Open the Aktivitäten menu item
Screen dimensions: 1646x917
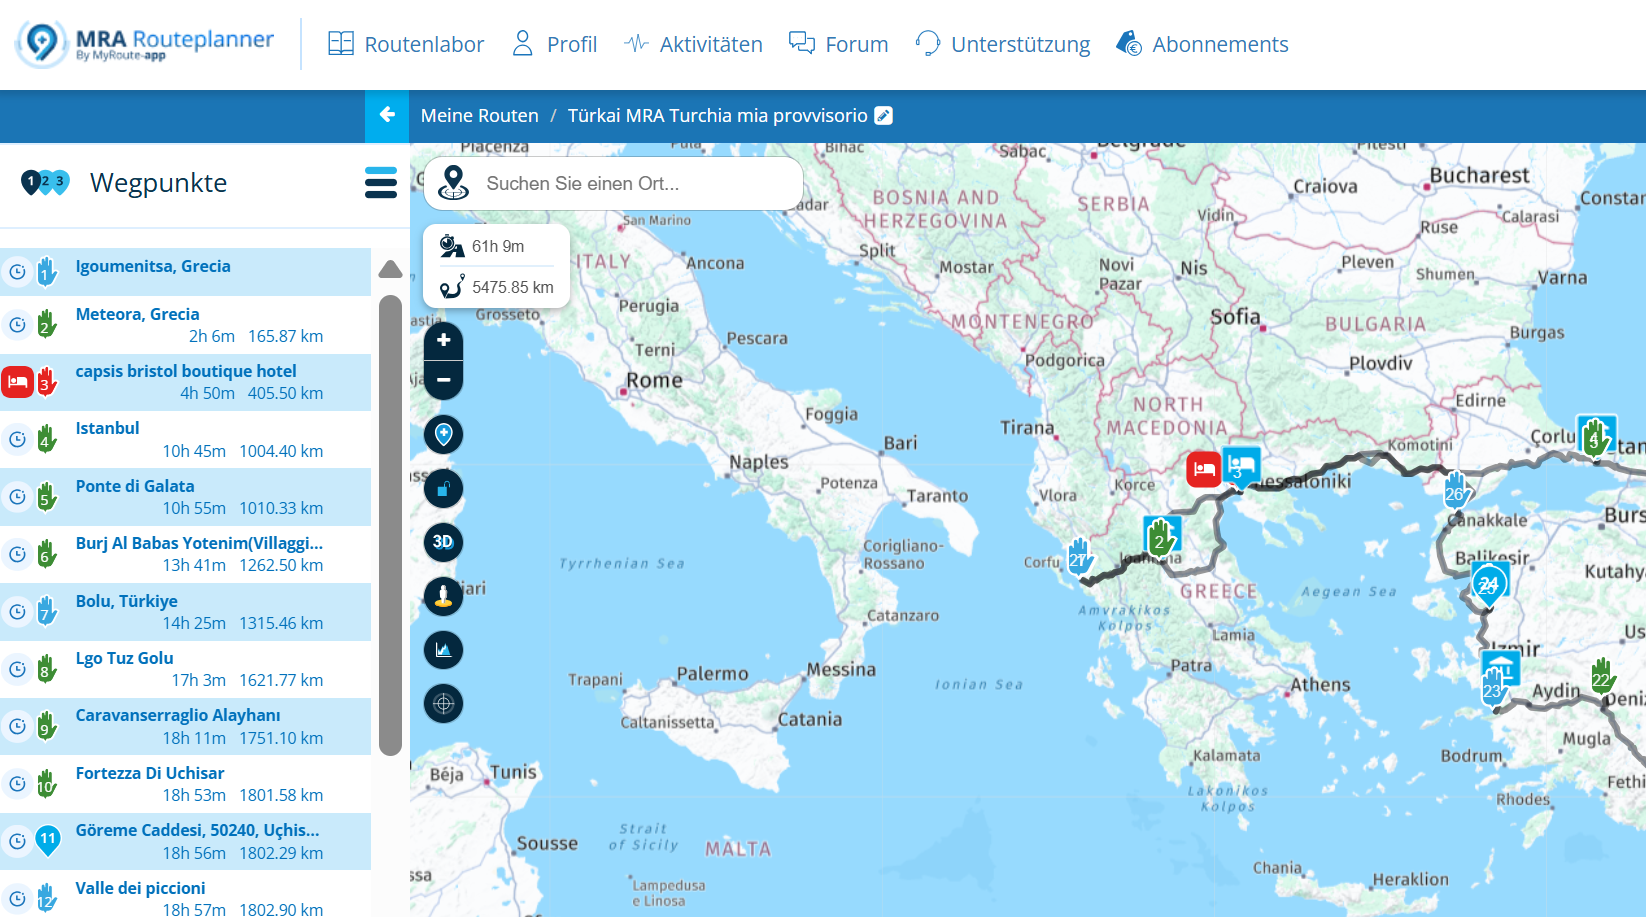693,44
